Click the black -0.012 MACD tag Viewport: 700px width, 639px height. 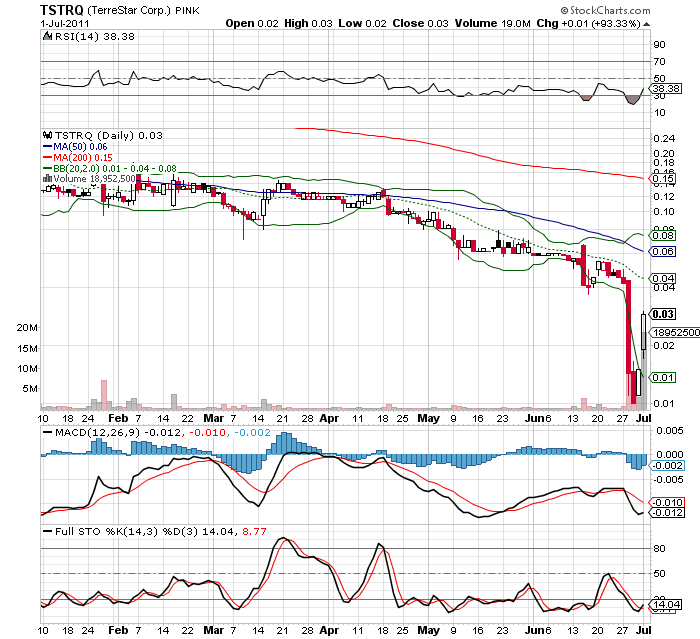click(x=667, y=512)
